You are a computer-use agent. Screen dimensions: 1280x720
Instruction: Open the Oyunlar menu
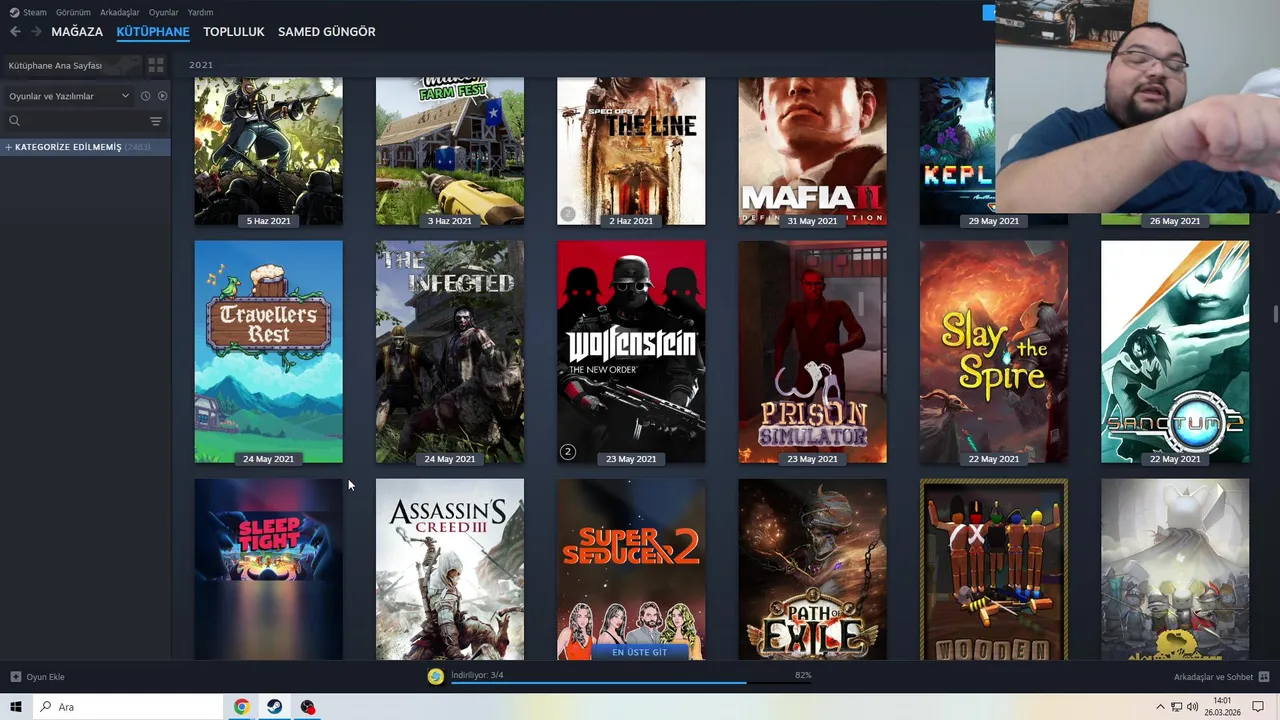[x=164, y=12]
